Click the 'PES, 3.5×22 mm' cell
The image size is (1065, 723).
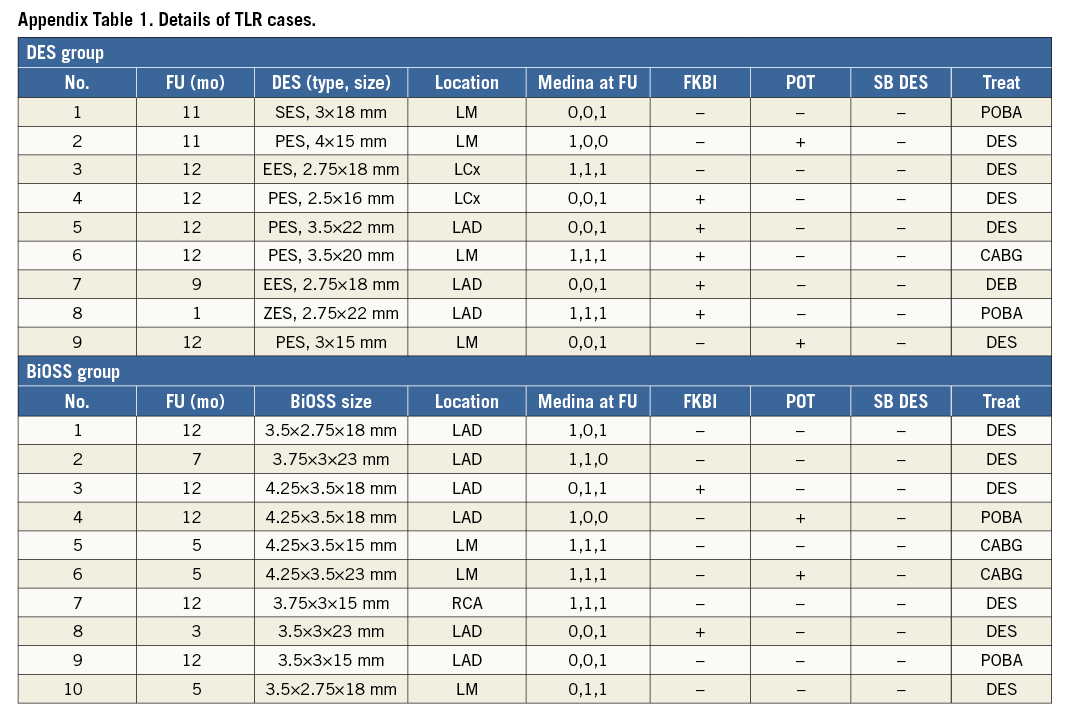point(330,227)
